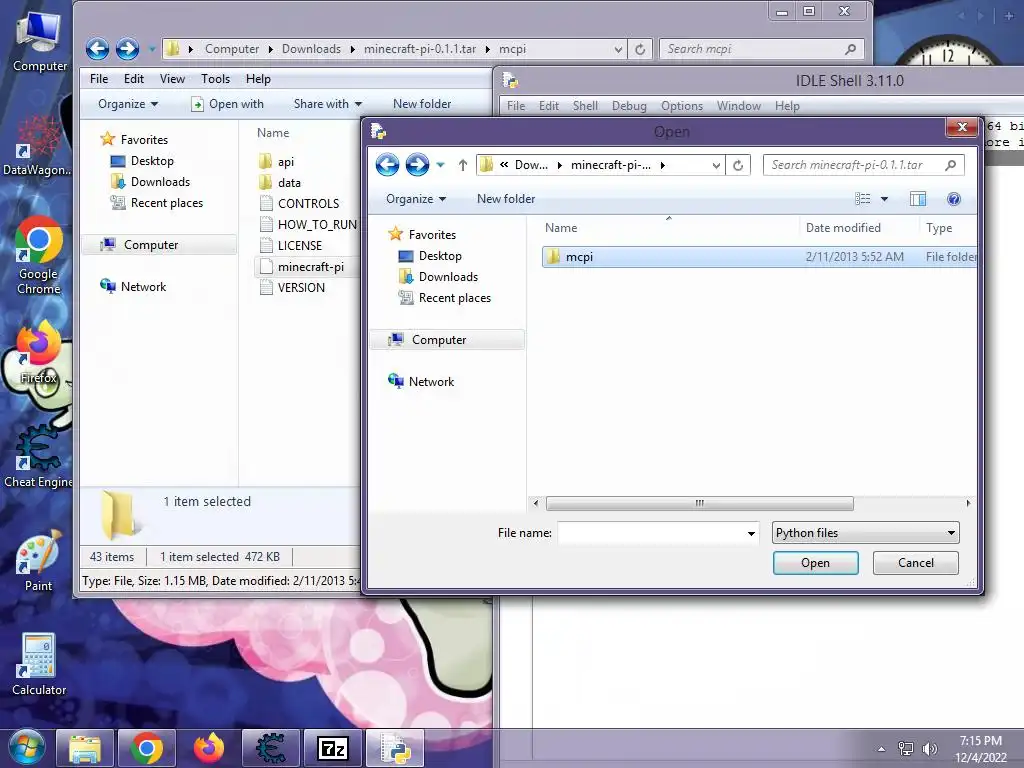Click the volume icon in system tray
This screenshot has width=1024, height=768.
pos(930,749)
